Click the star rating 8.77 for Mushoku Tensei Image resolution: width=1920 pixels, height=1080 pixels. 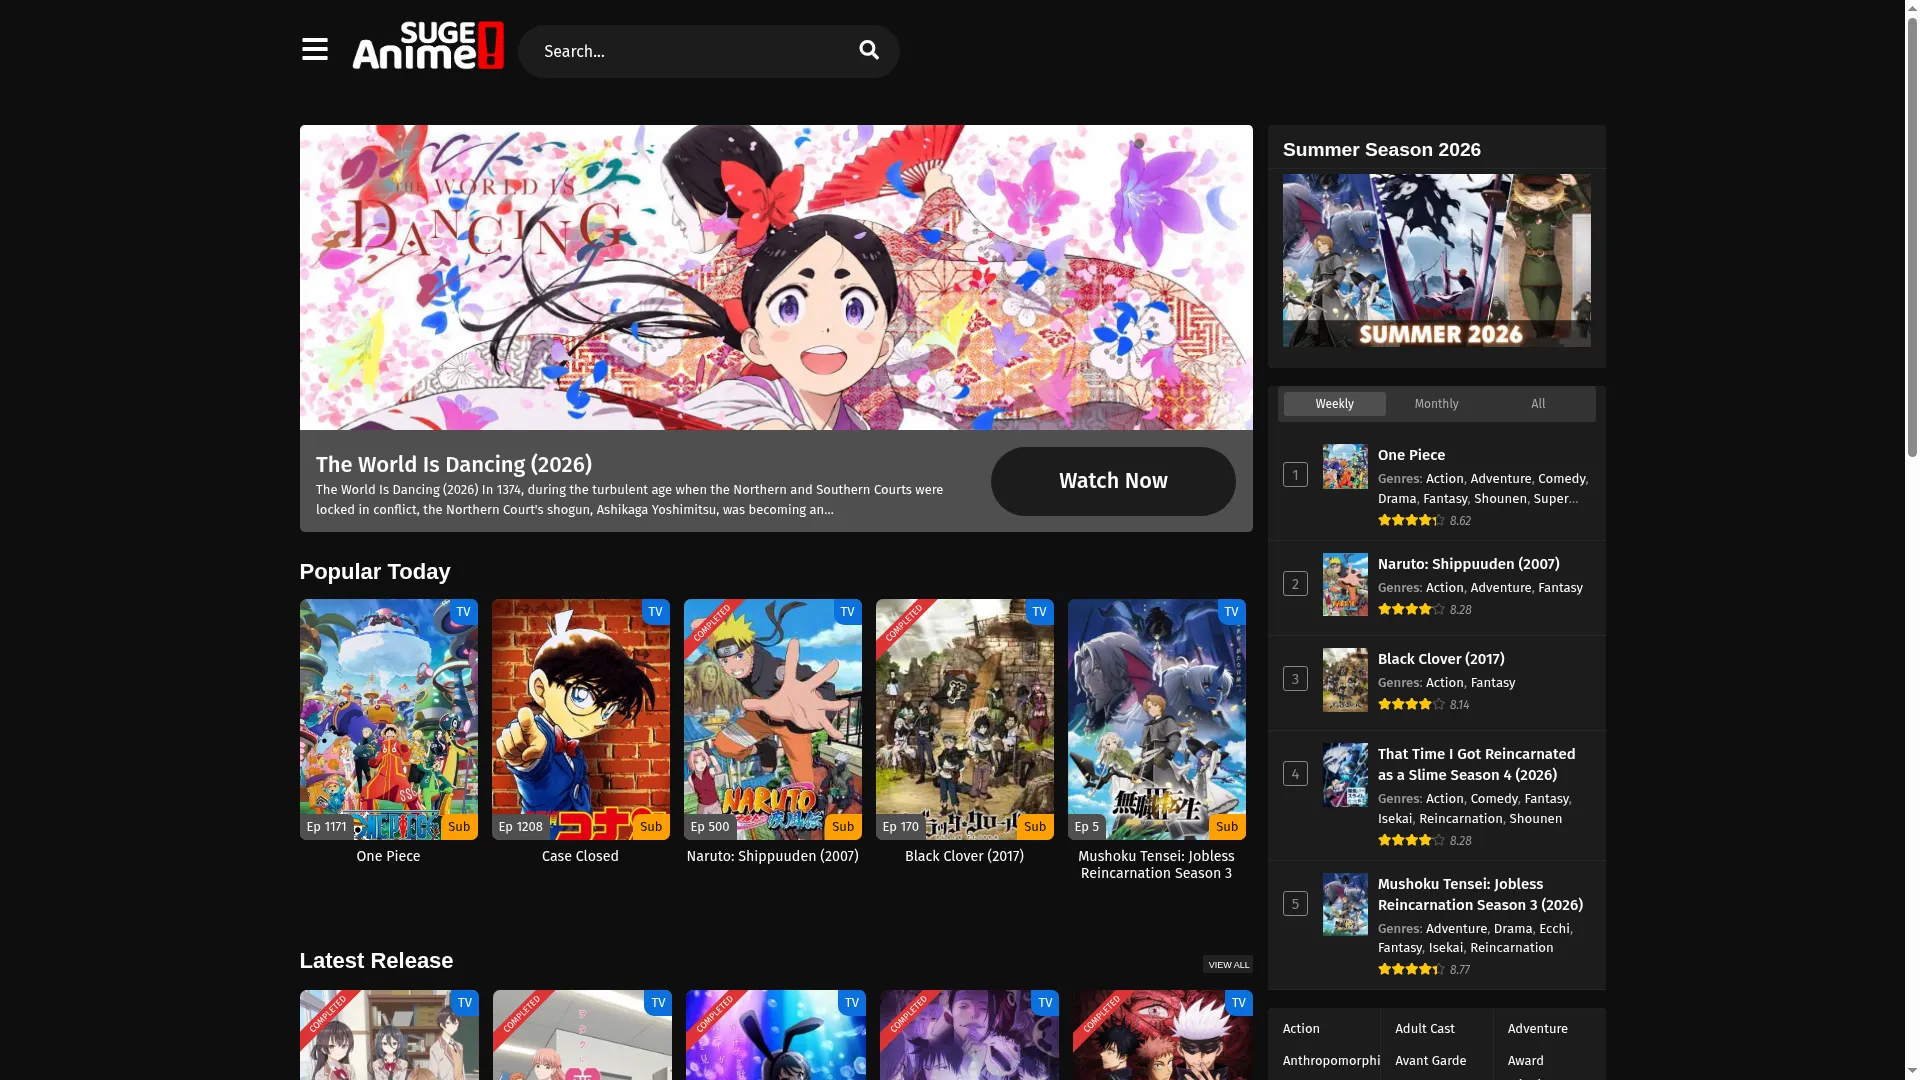1424,970
